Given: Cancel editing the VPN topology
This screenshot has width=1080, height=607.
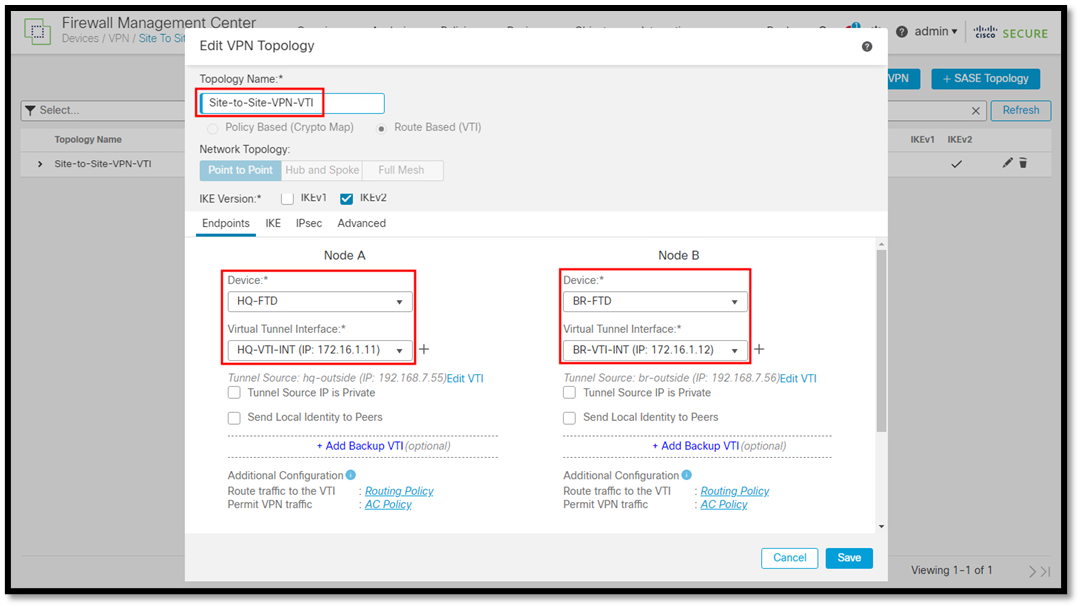Looking at the screenshot, I should click(789, 558).
